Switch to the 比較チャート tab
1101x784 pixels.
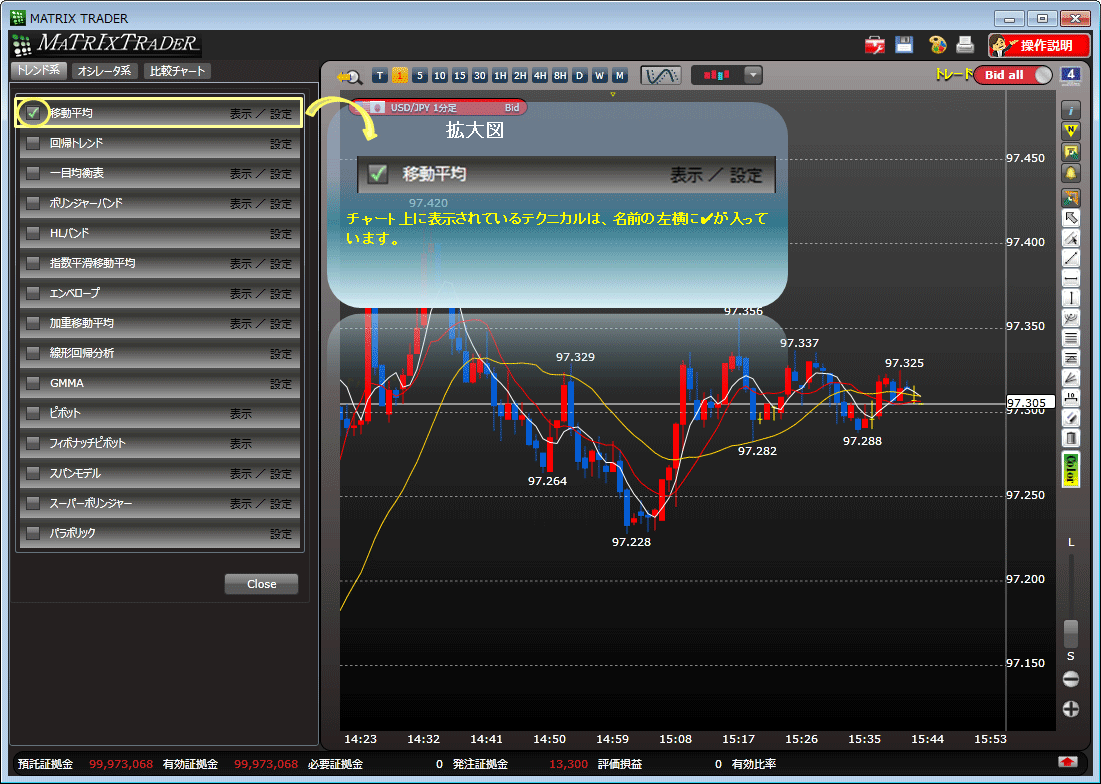click(x=178, y=71)
